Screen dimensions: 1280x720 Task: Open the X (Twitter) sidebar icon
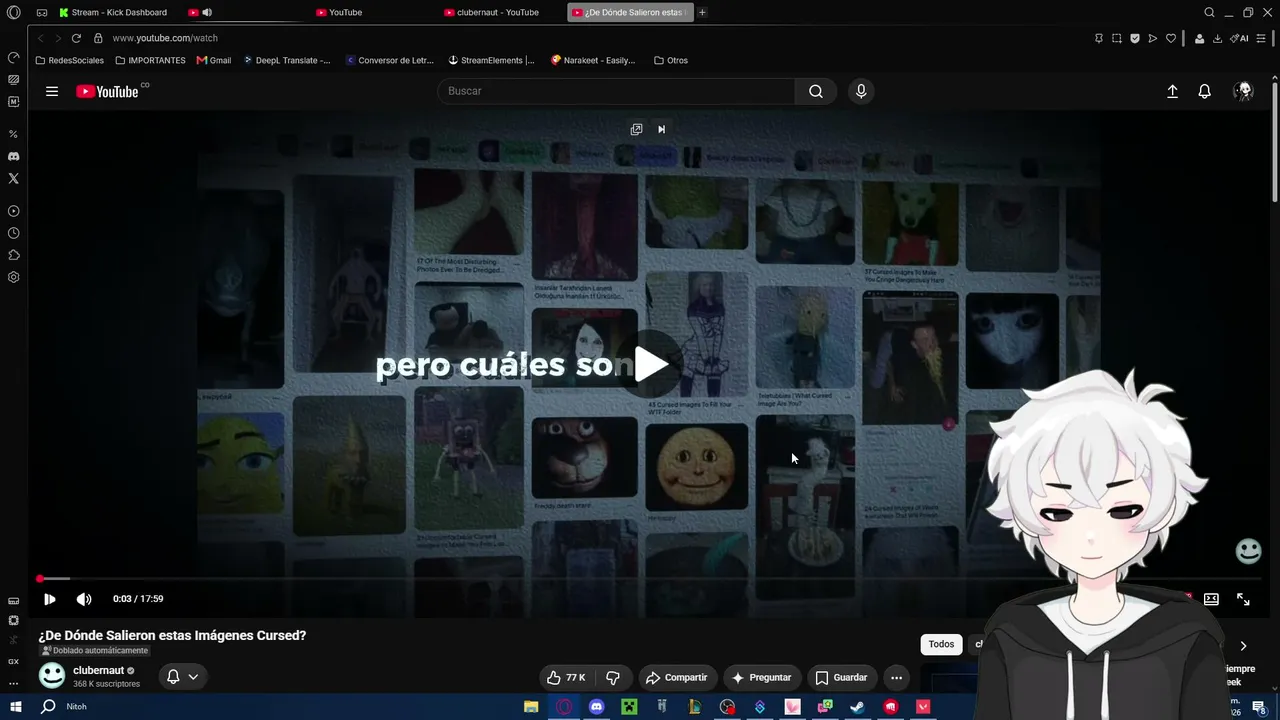point(13,178)
